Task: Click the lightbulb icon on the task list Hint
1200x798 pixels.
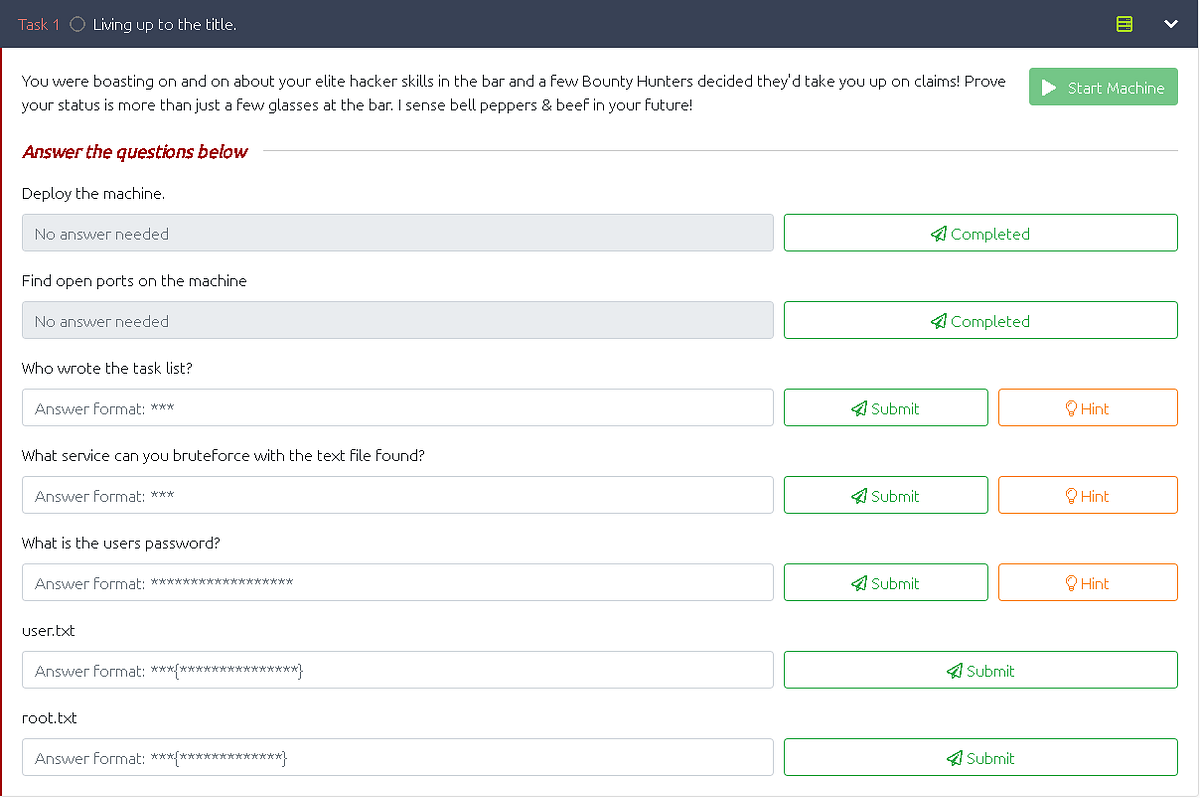Action: click(1071, 408)
